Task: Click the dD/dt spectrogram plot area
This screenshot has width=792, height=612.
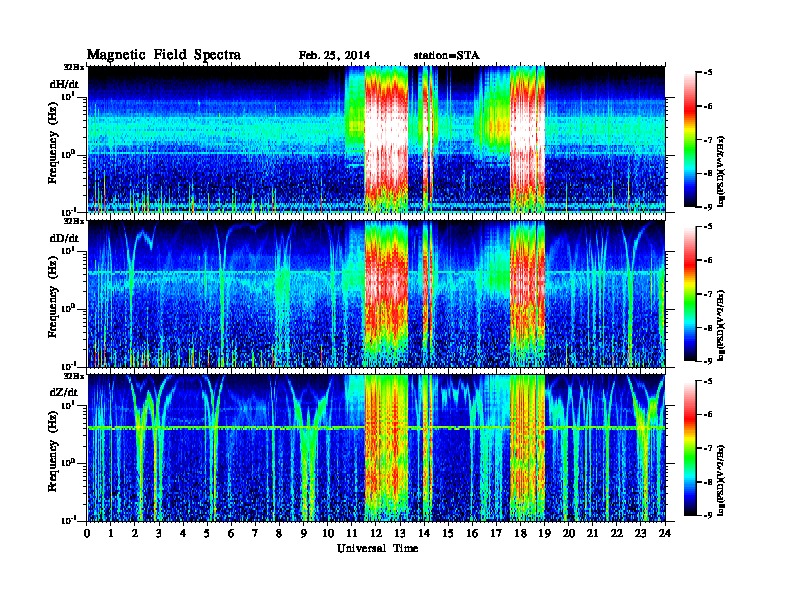Action: point(377,294)
